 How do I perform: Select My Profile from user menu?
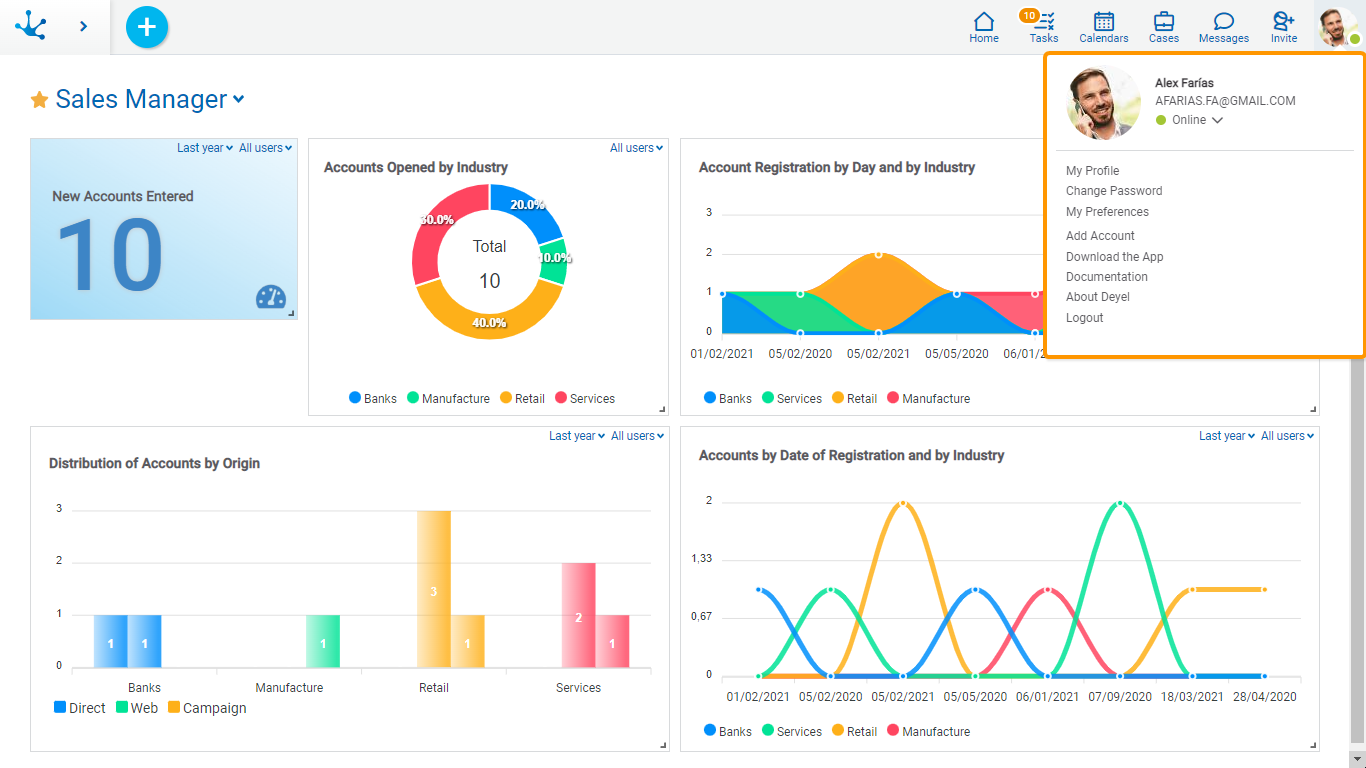point(1092,171)
